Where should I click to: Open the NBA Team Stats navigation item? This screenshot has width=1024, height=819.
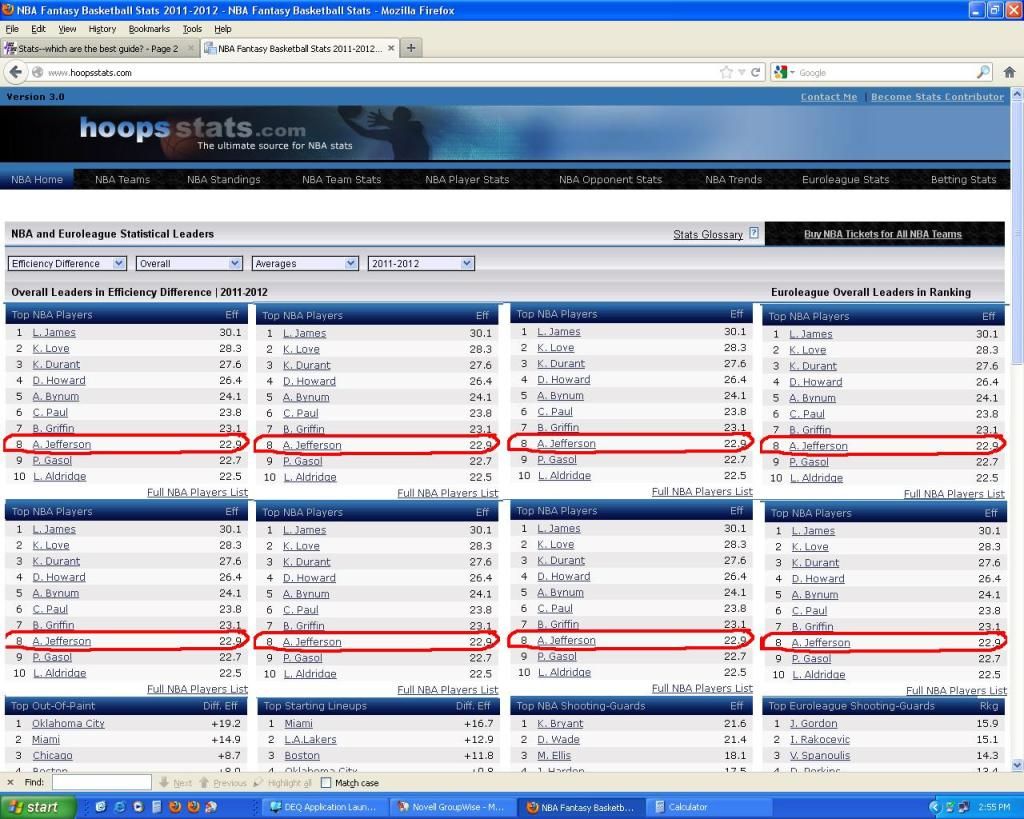tap(342, 179)
